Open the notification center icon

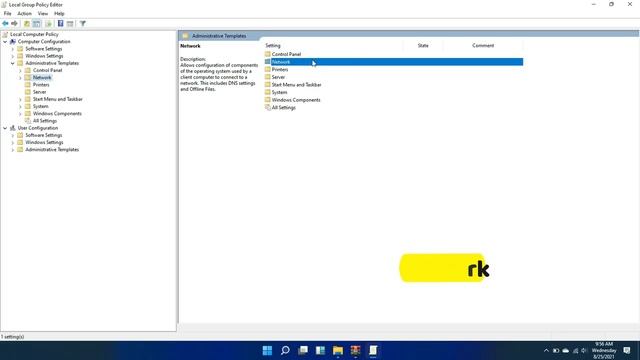tap(627, 350)
